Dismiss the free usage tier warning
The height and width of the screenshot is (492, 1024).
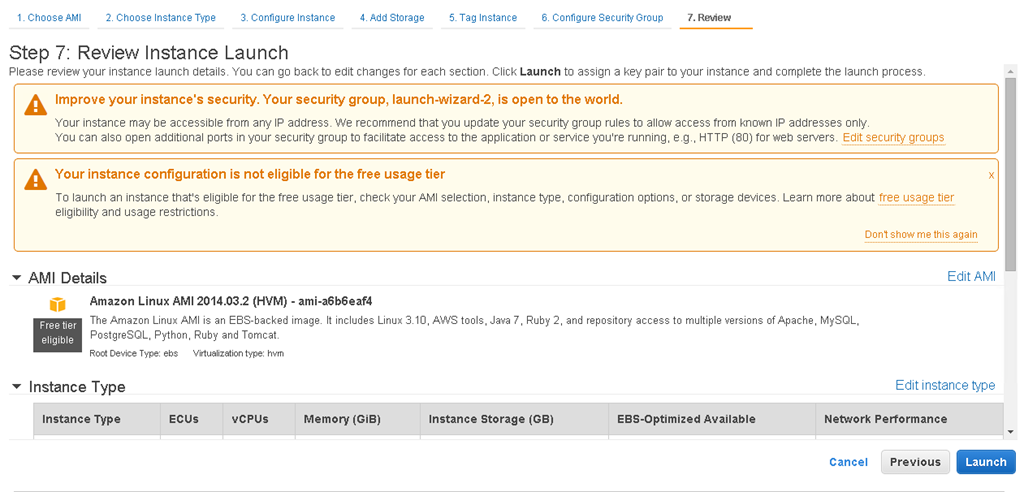click(x=991, y=175)
